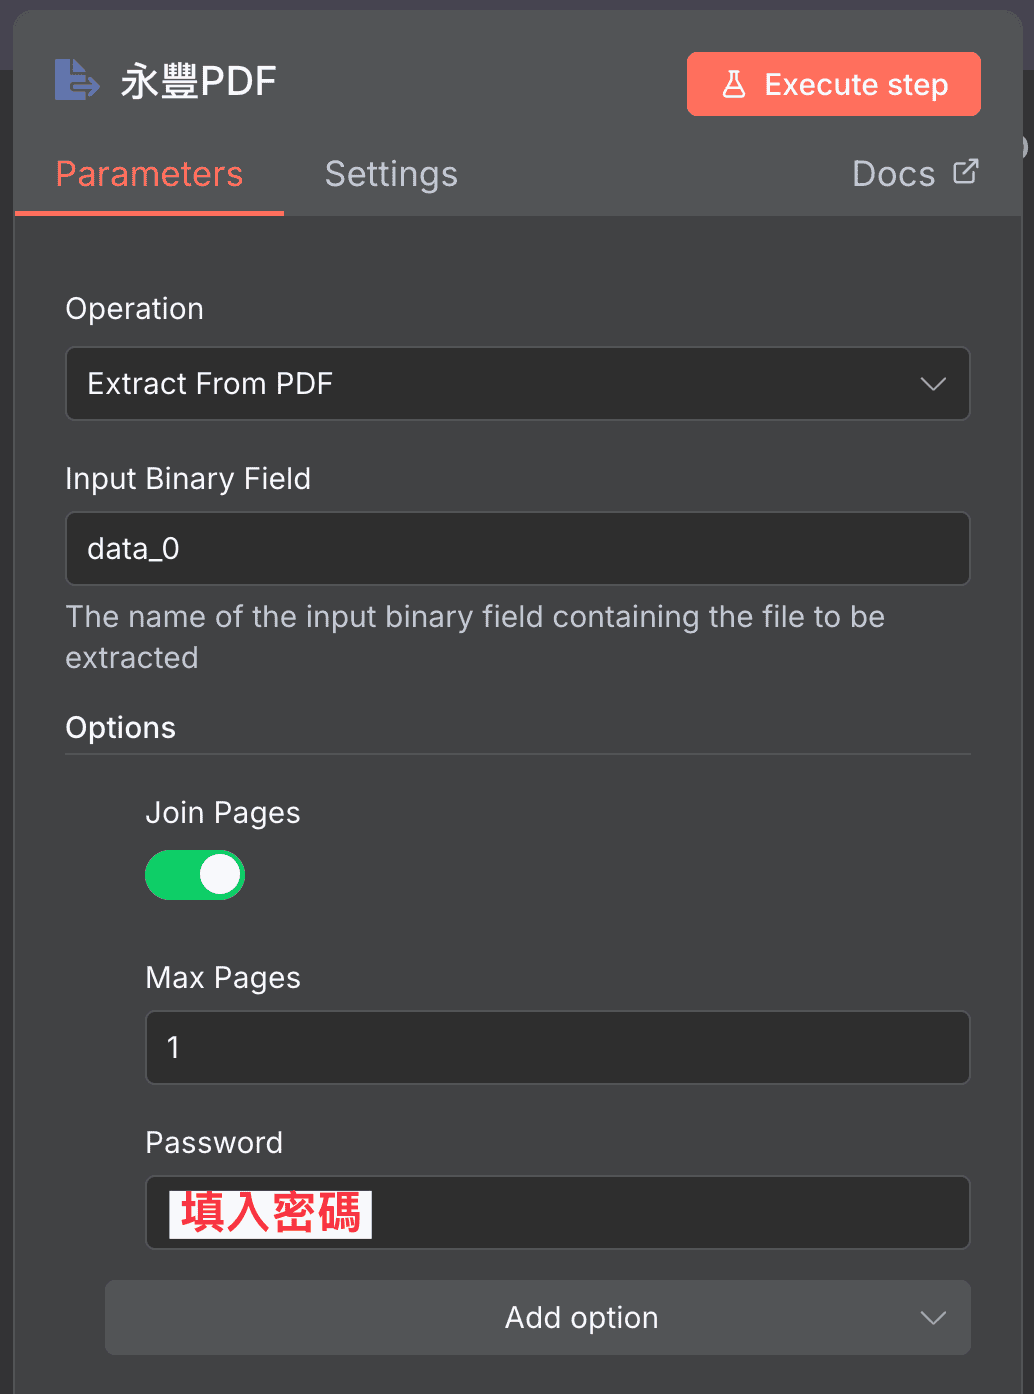Click the Options section heading
This screenshot has height=1394, width=1034.
(x=120, y=727)
